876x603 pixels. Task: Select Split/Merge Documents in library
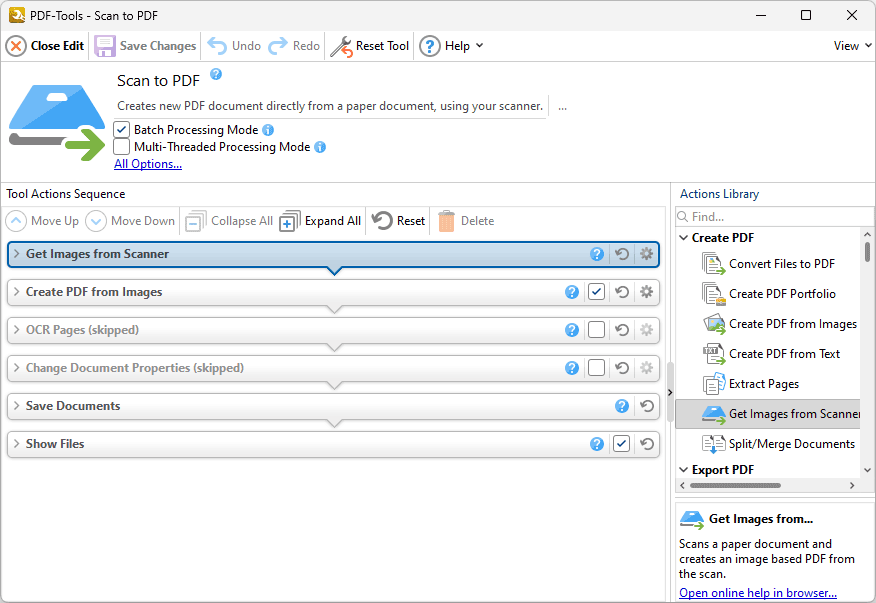click(x=779, y=444)
